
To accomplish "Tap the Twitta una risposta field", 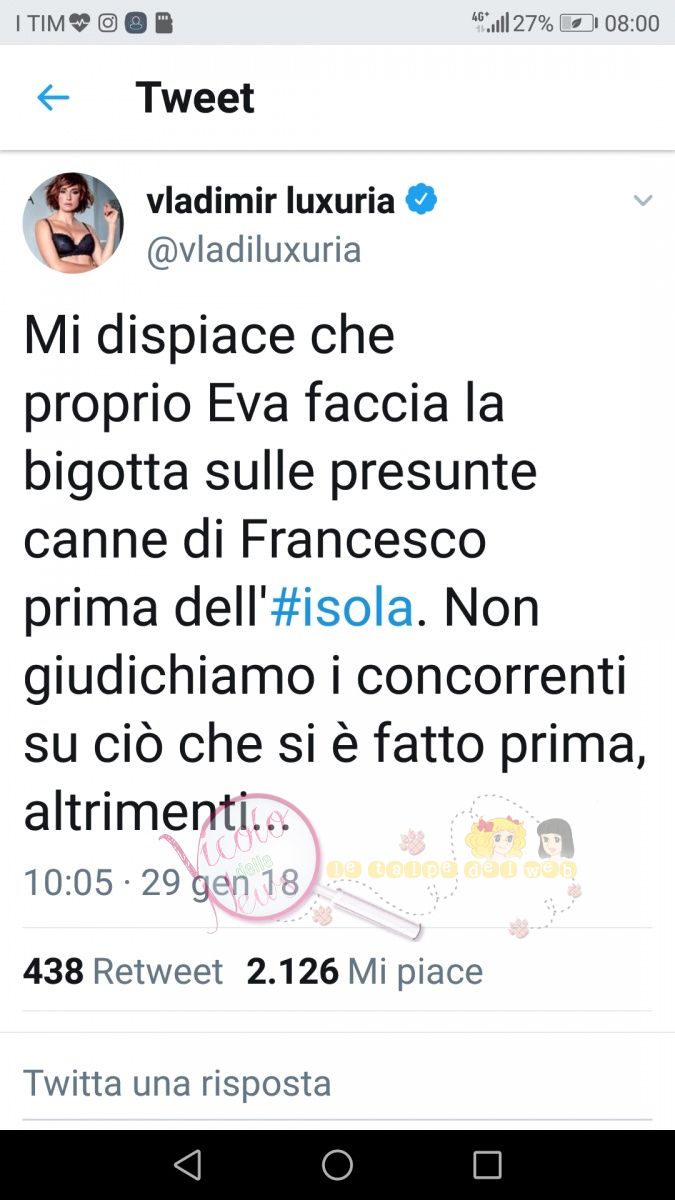I will pos(337,1083).
